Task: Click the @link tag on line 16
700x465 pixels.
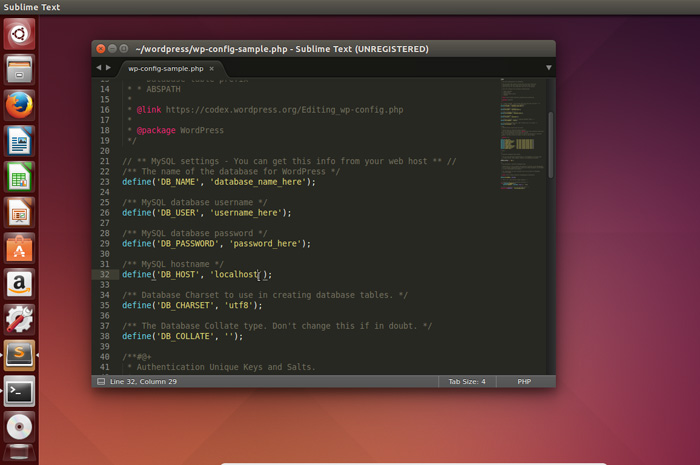Action: click(149, 110)
